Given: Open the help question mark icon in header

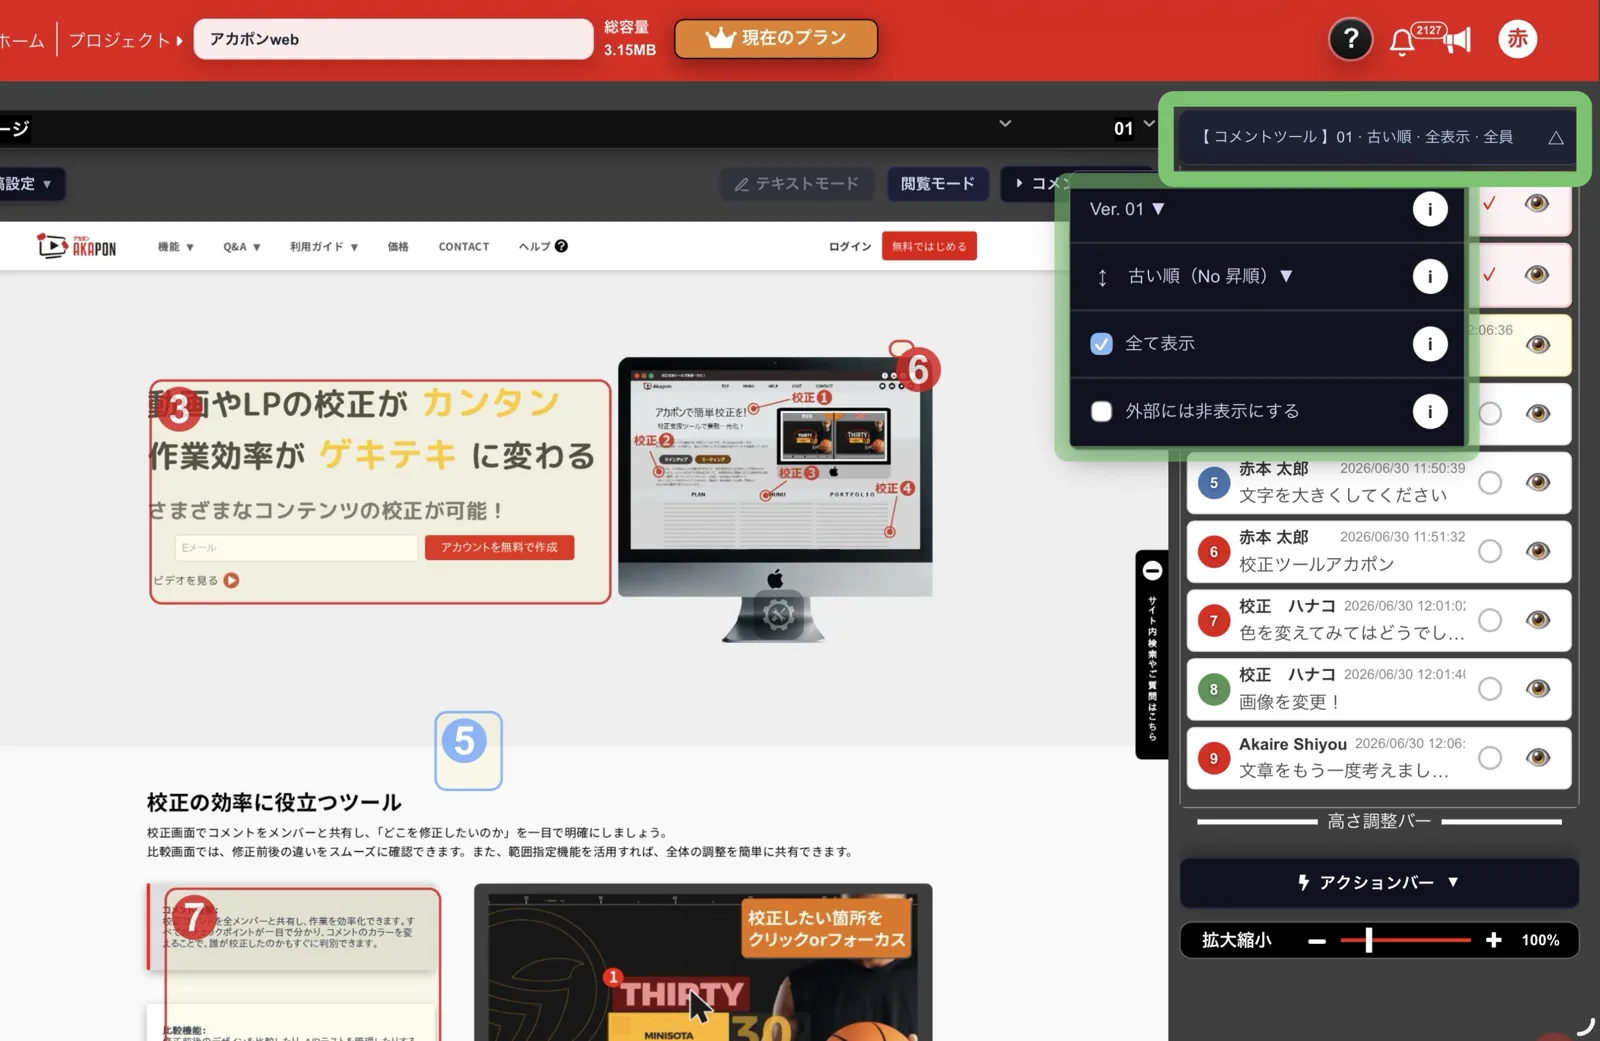Looking at the screenshot, I should (x=1350, y=39).
